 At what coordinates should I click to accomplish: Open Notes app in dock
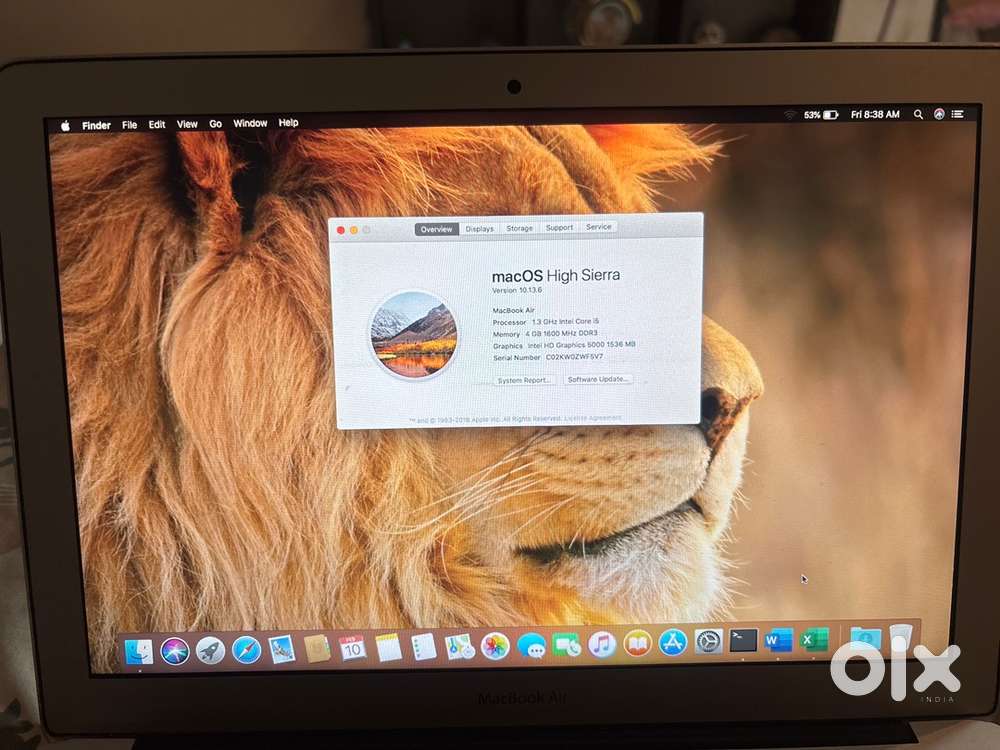388,648
